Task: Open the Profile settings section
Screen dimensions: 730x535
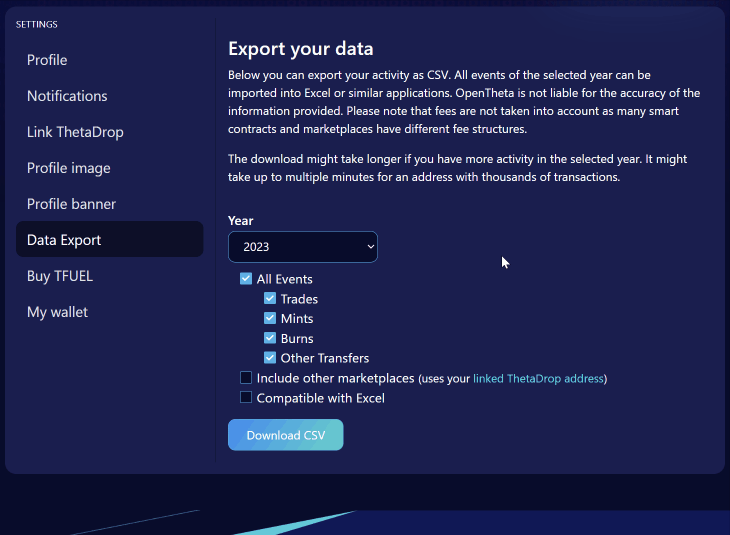Action: click(47, 60)
